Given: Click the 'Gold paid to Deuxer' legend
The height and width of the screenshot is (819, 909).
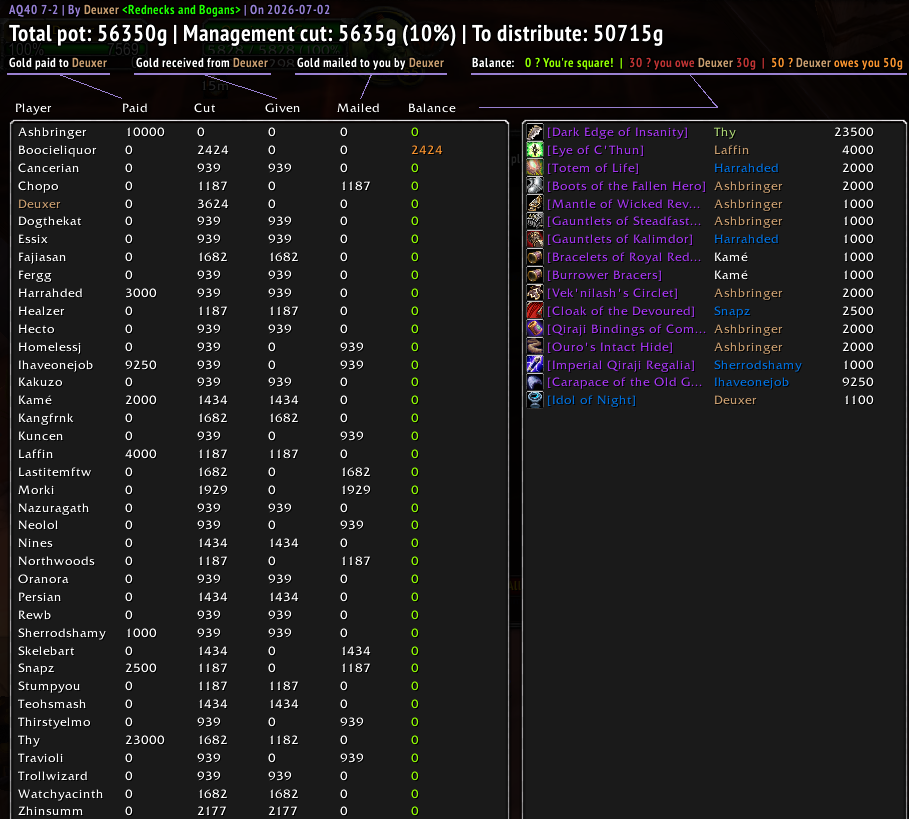Looking at the screenshot, I should coord(58,63).
